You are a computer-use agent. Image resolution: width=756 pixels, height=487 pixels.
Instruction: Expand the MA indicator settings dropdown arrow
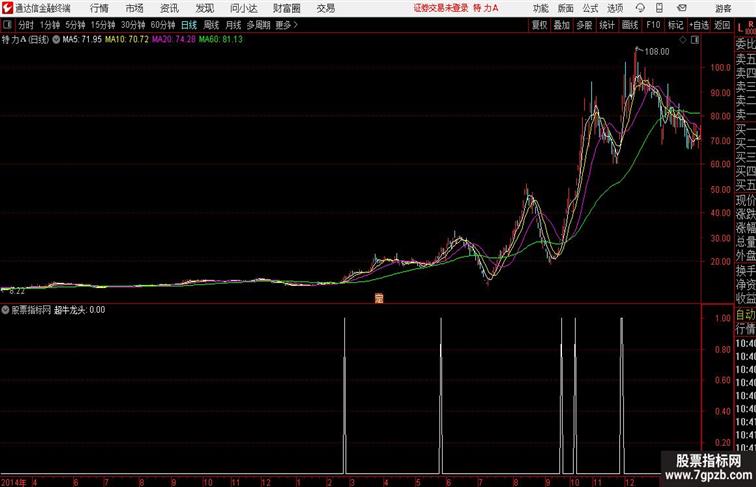coord(56,40)
